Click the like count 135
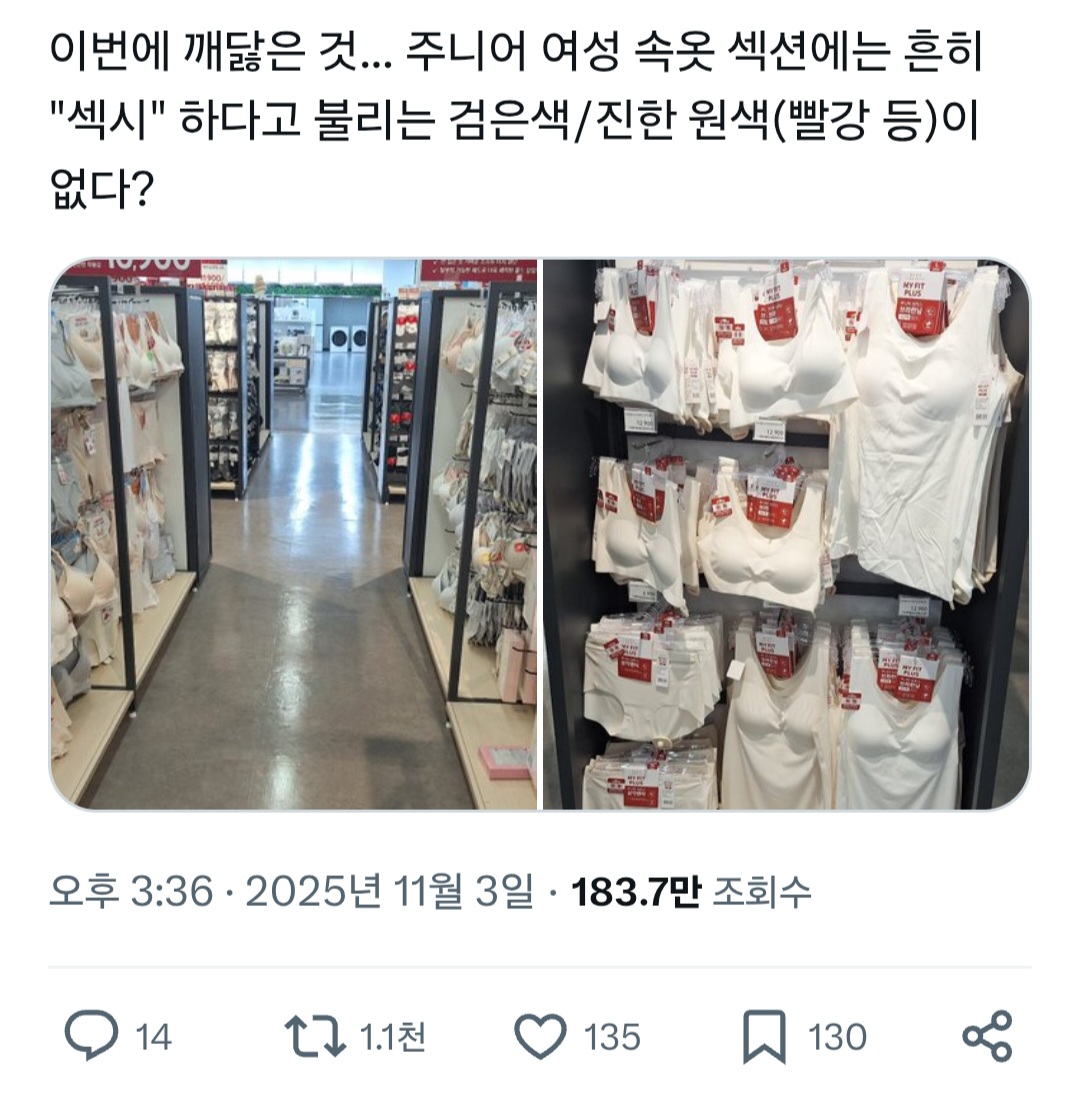This screenshot has width=1080, height=1100. pos(612,1037)
